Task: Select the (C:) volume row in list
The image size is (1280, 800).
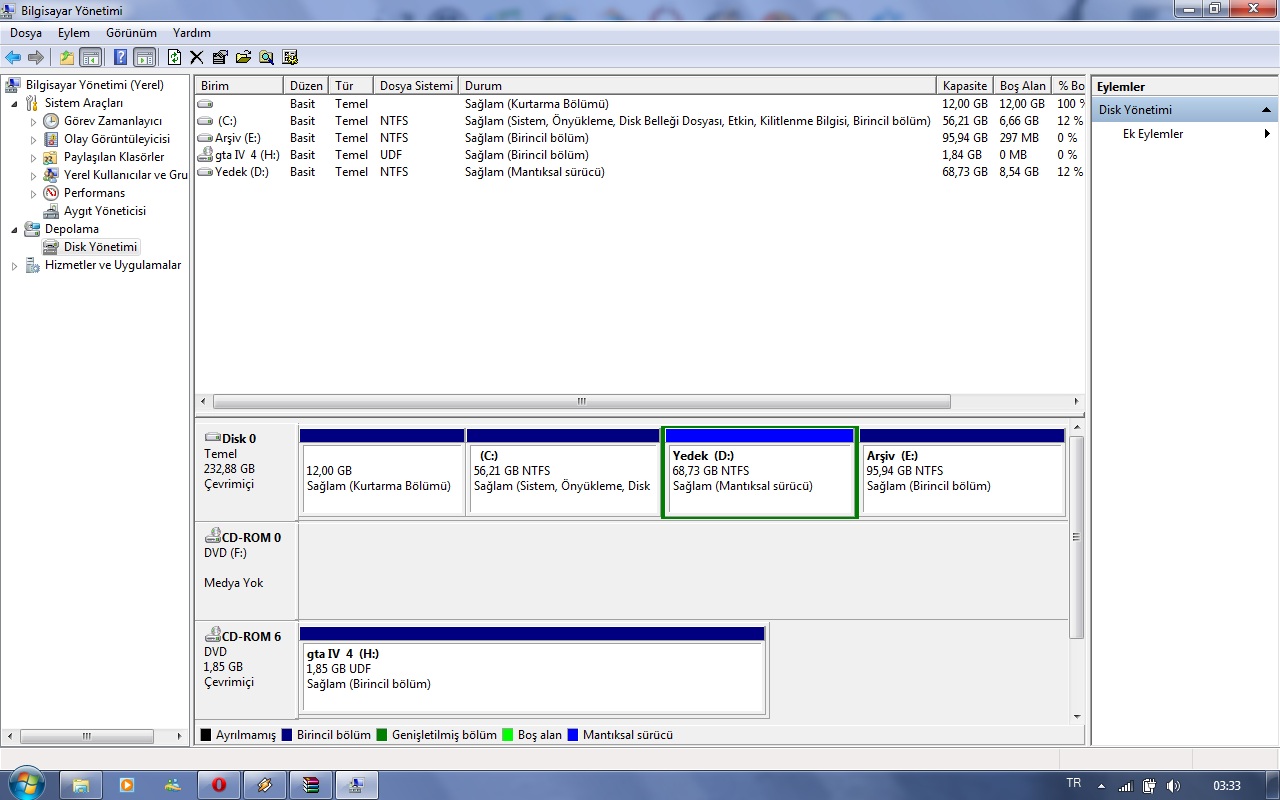Action: (640, 121)
